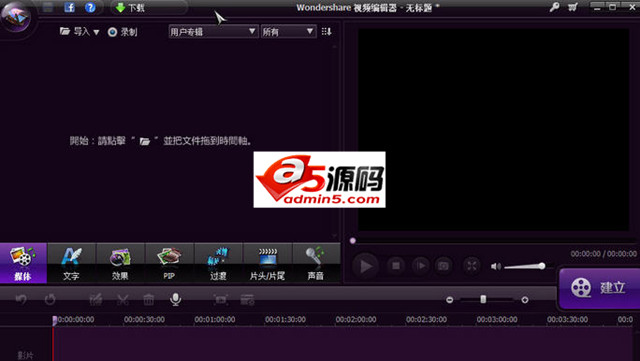Expand the 用户专辑 album dropdown
The image size is (640, 361).
213,31
